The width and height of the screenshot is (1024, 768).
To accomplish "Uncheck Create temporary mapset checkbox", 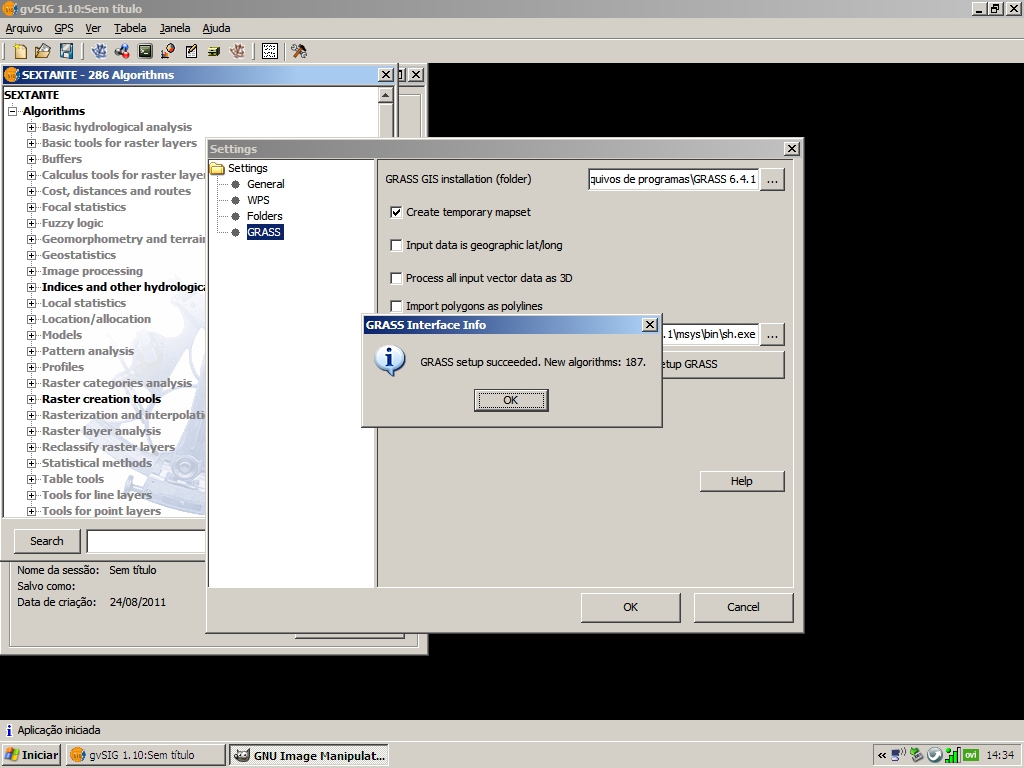I will pos(396,212).
